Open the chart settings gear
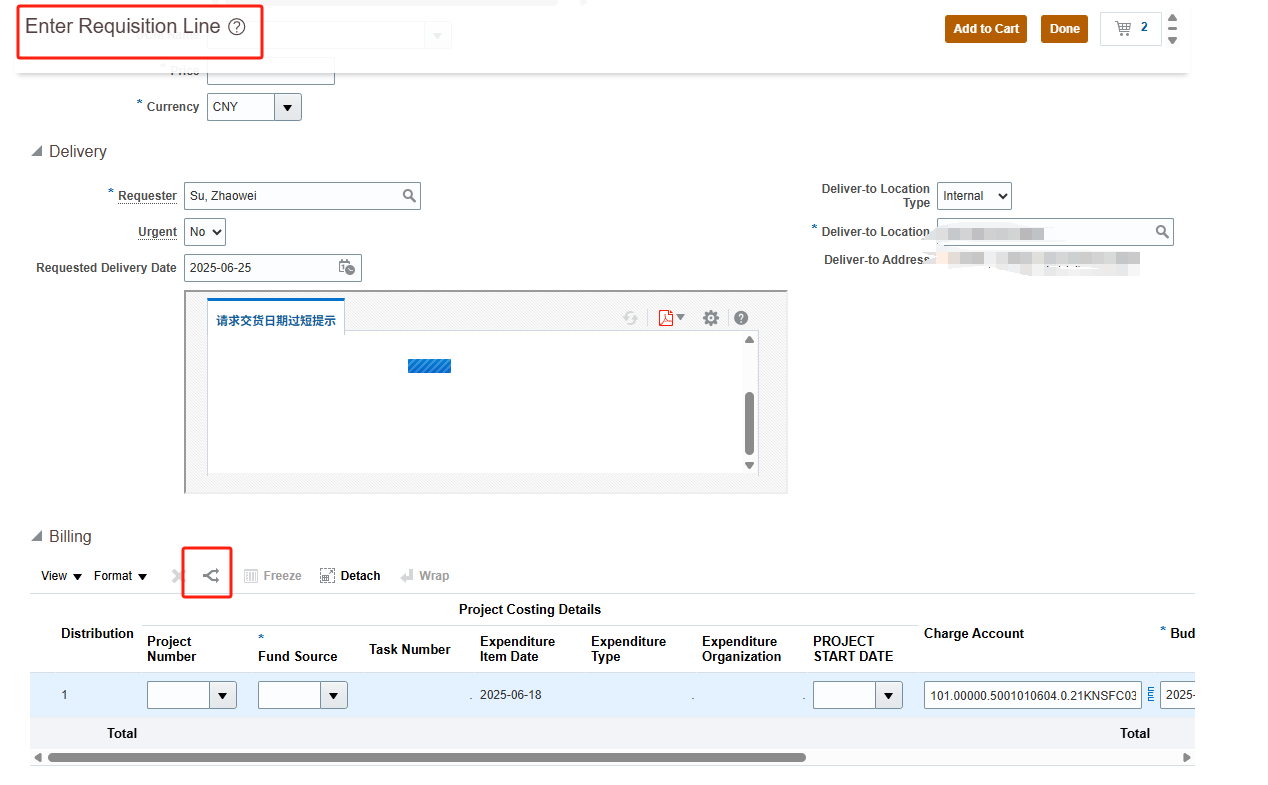The width and height of the screenshot is (1268, 785). 710,317
